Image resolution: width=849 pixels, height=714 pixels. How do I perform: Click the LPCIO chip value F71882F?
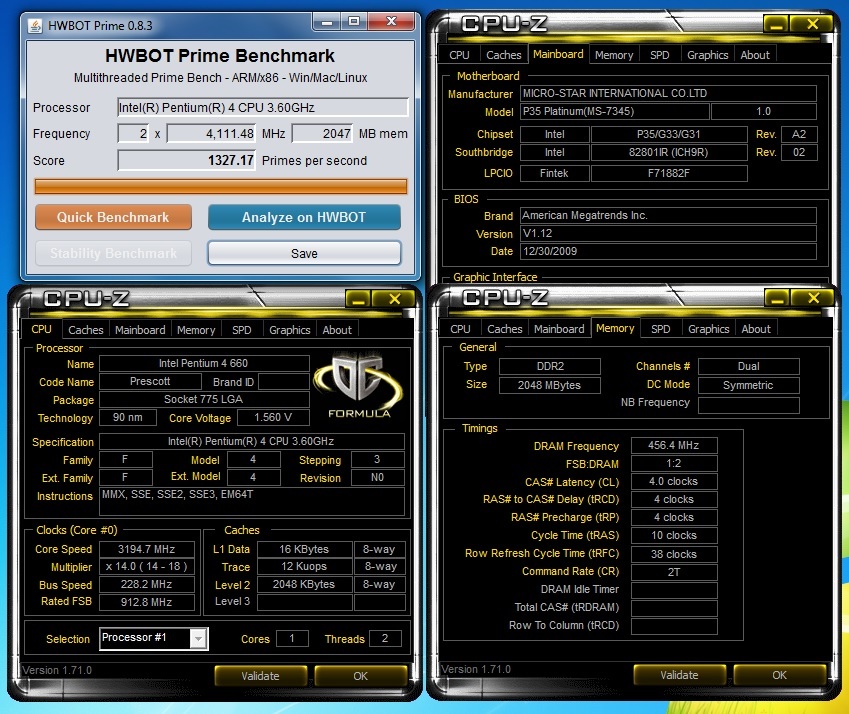(669, 173)
